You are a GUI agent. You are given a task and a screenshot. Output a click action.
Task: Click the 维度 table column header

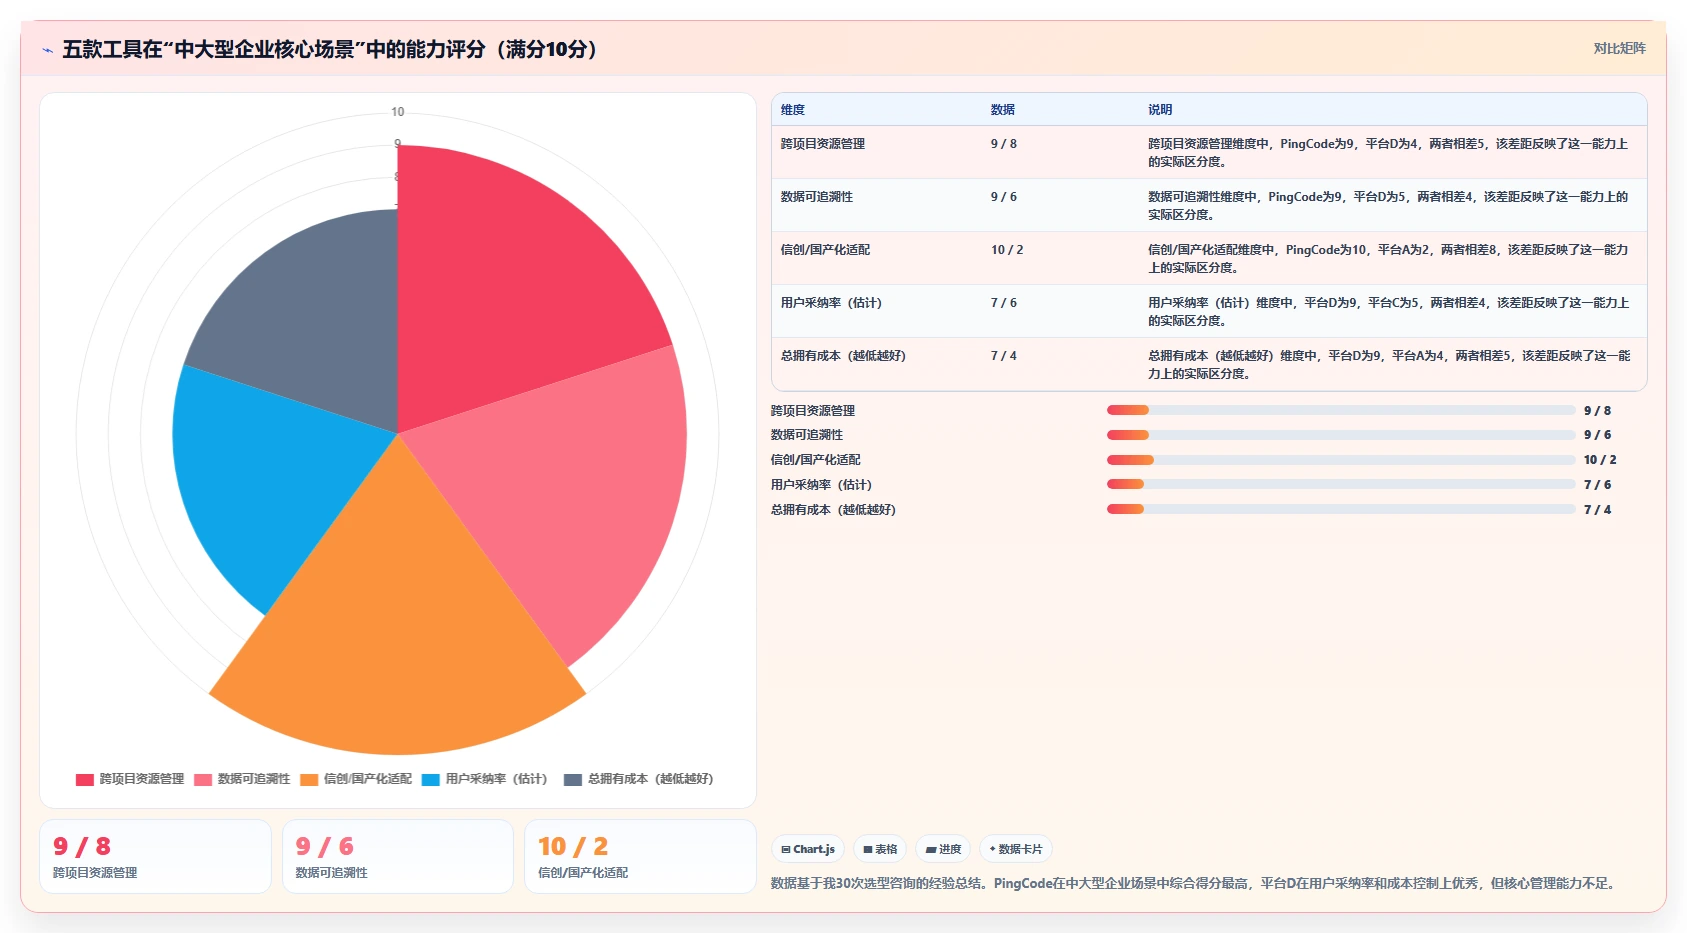793,110
